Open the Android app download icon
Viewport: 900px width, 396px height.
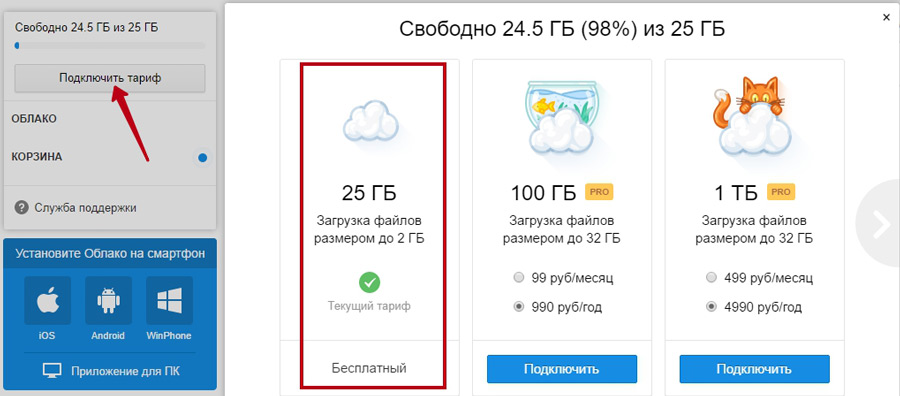(108, 301)
